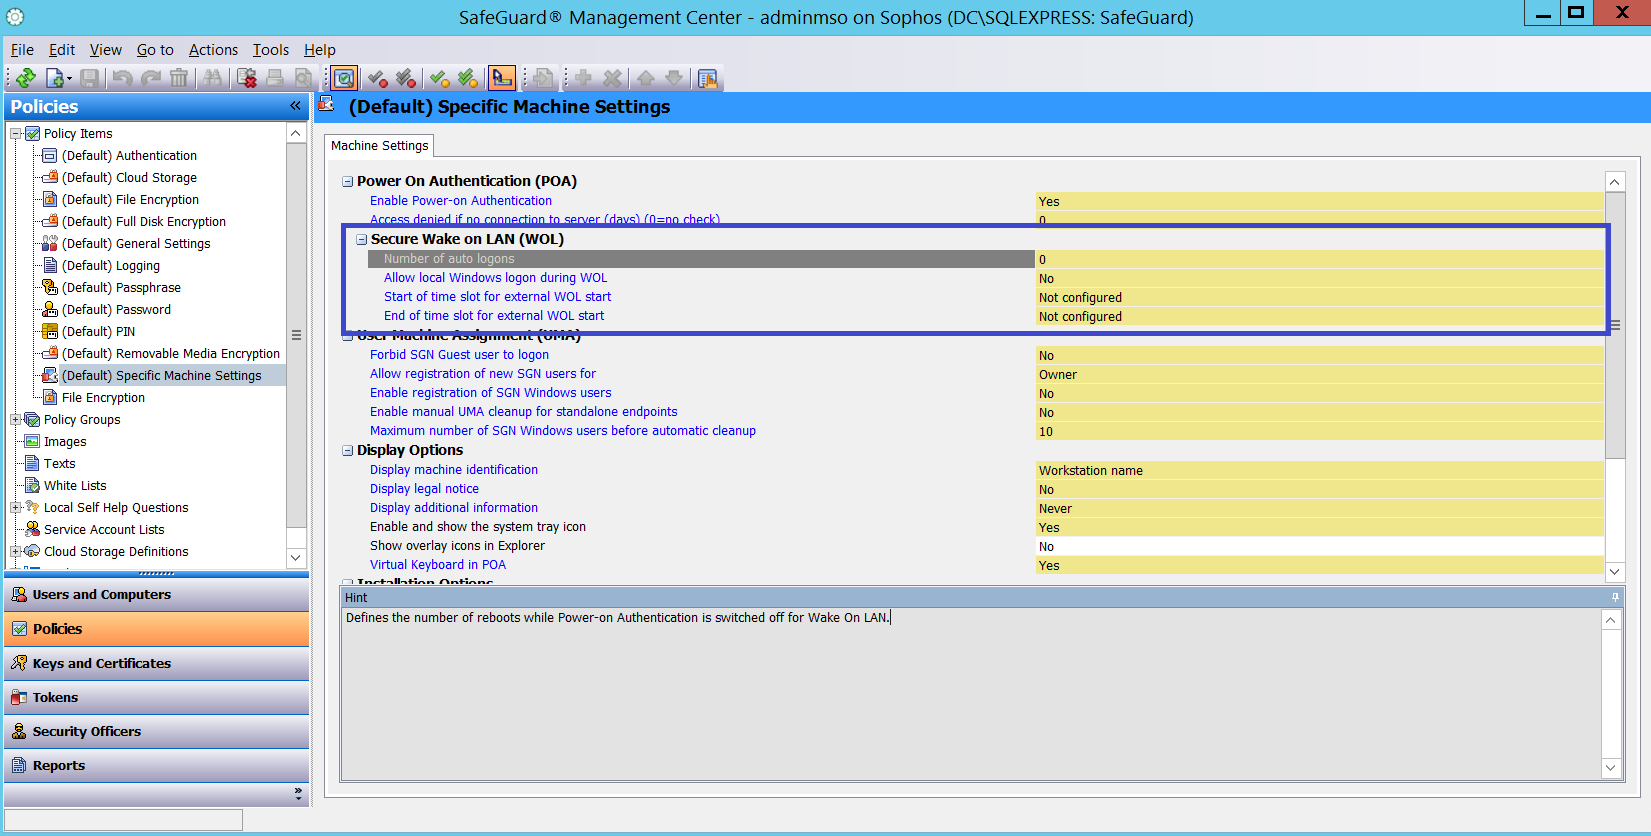Image resolution: width=1651 pixels, height=836 pixels.
Task: Open the File menu
Action: pyautogui.click(x=22, y=50)
